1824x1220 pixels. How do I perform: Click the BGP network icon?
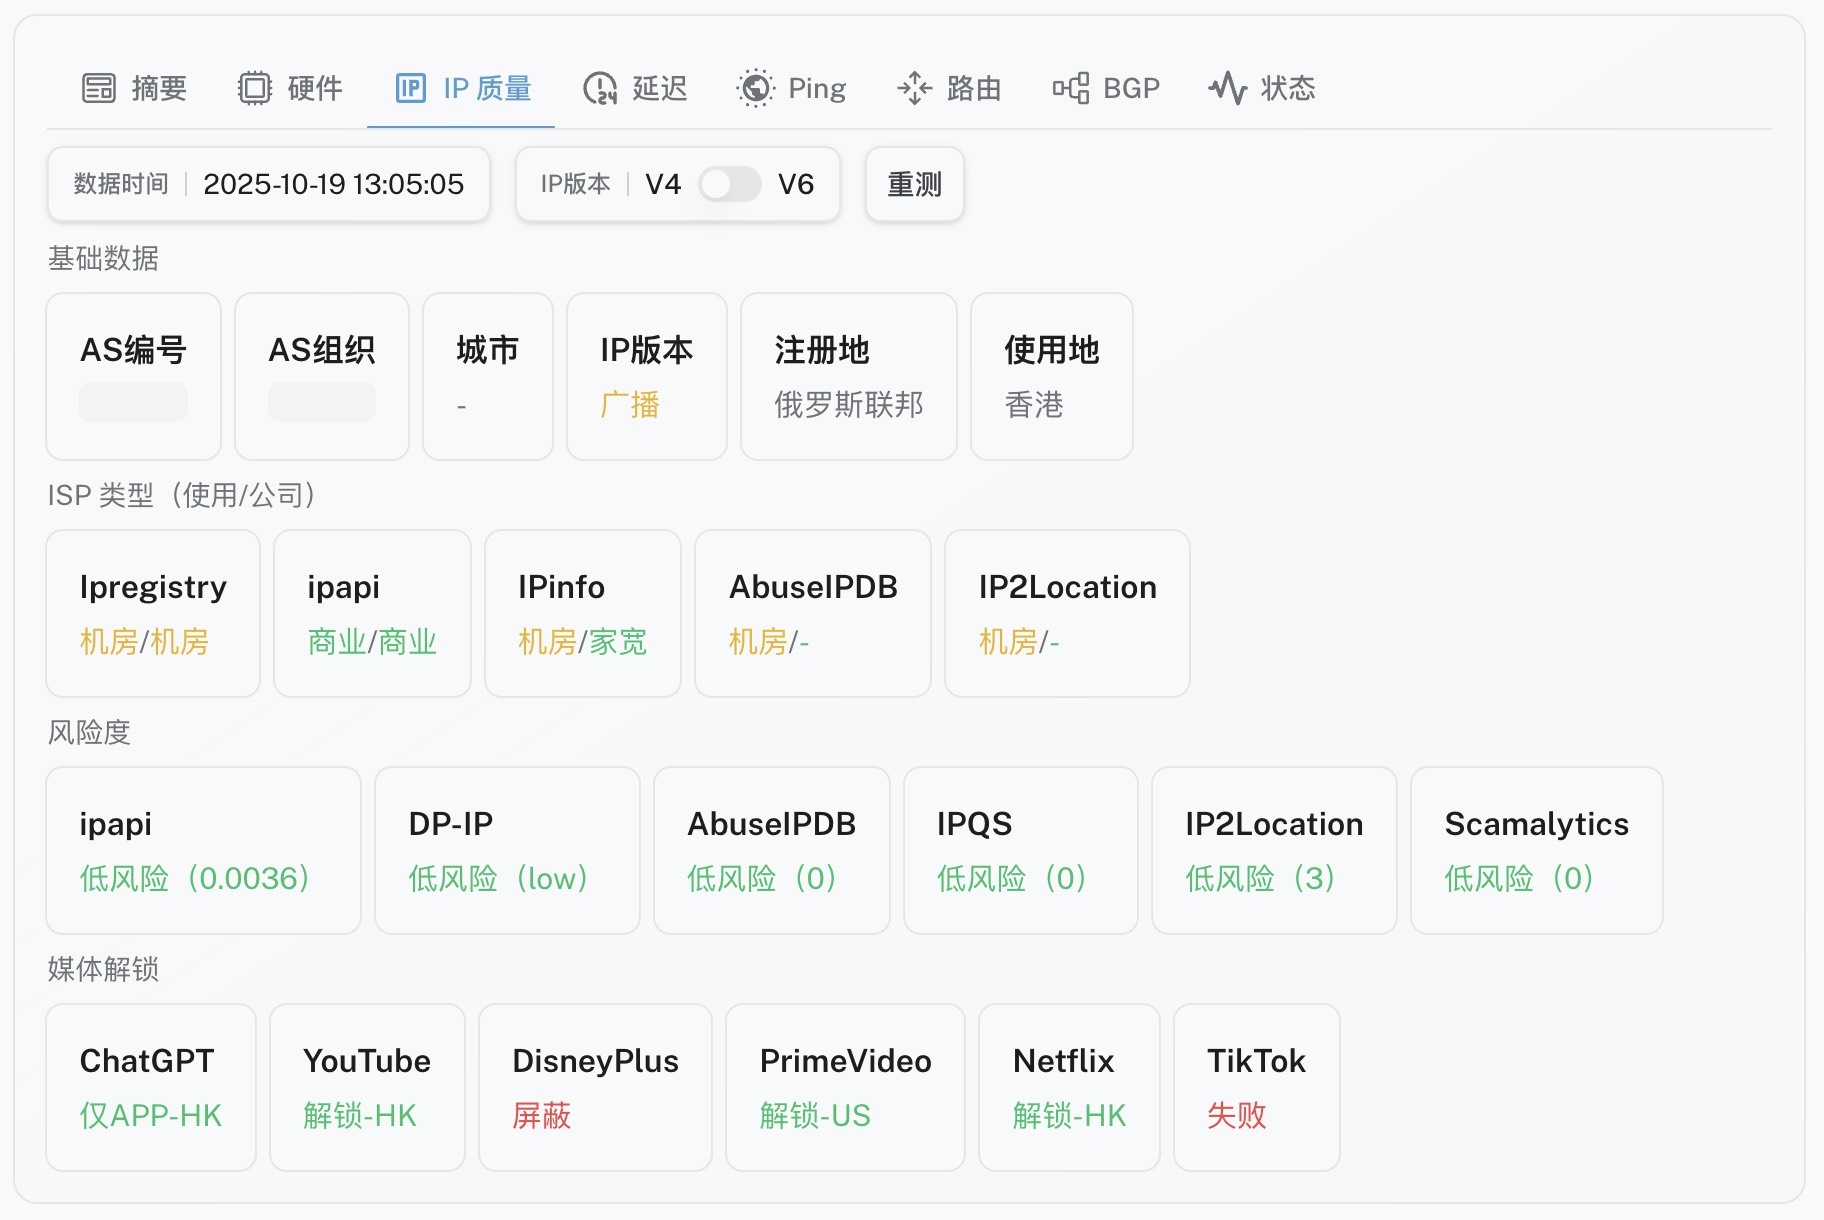[1071, 88]
